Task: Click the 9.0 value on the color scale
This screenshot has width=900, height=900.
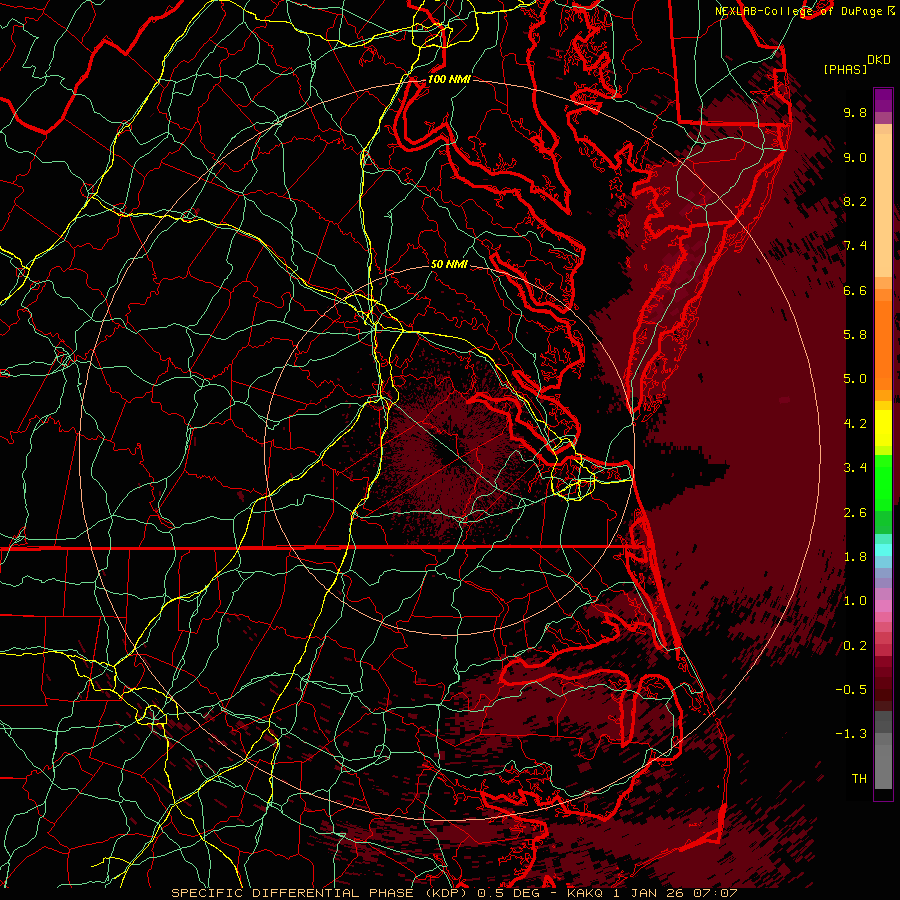Action: tap(855, 157)
